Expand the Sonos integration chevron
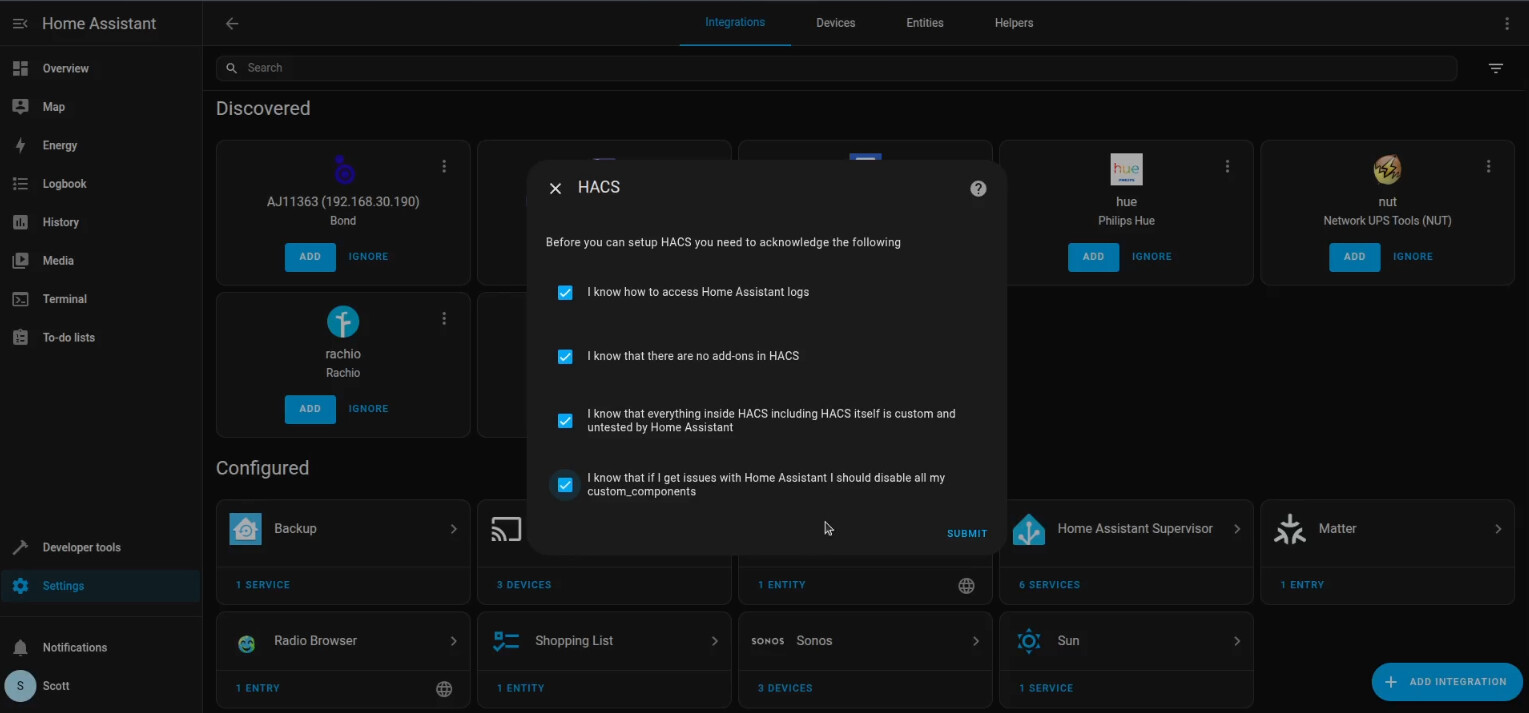Viewport: 1529px width, 713px height. [x=975, y=641]
